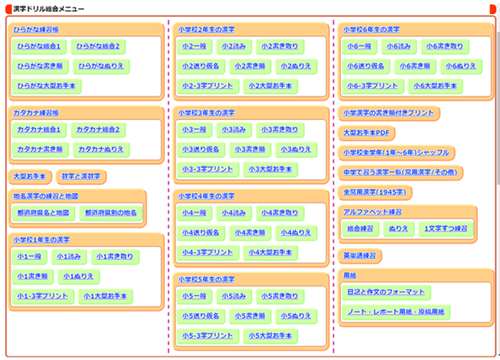Viewport: 500px width, 360px height.
Task: Open 小3大型お手本 link
Action: [270, 169]
